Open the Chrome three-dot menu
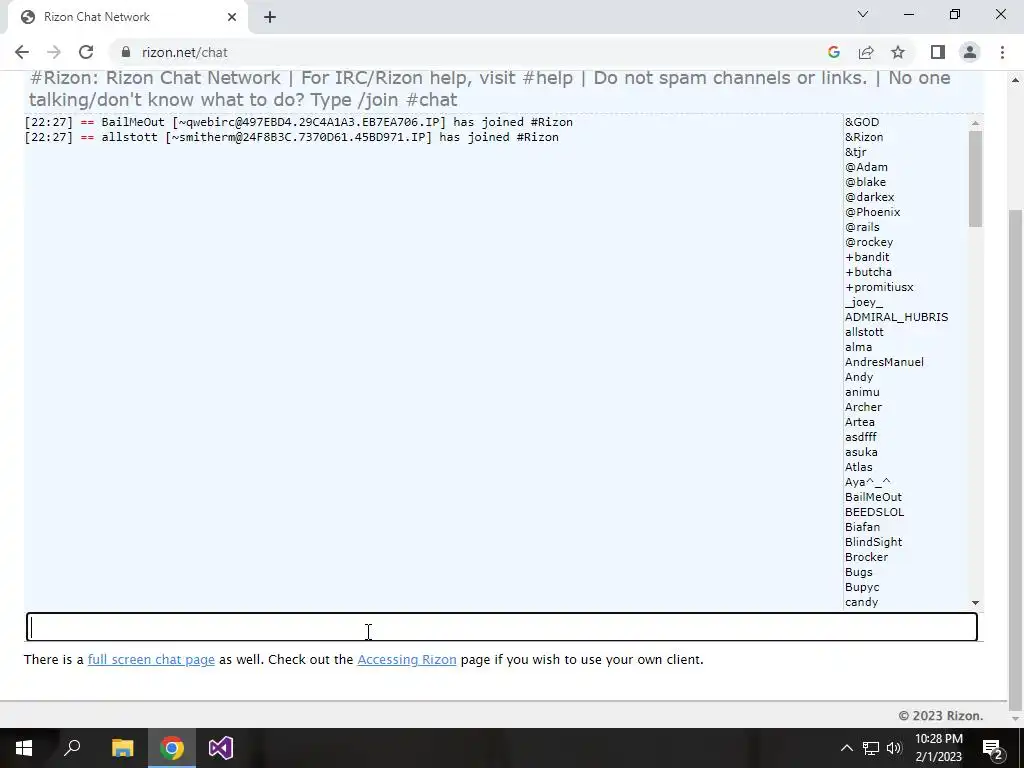 [1002, 52]
